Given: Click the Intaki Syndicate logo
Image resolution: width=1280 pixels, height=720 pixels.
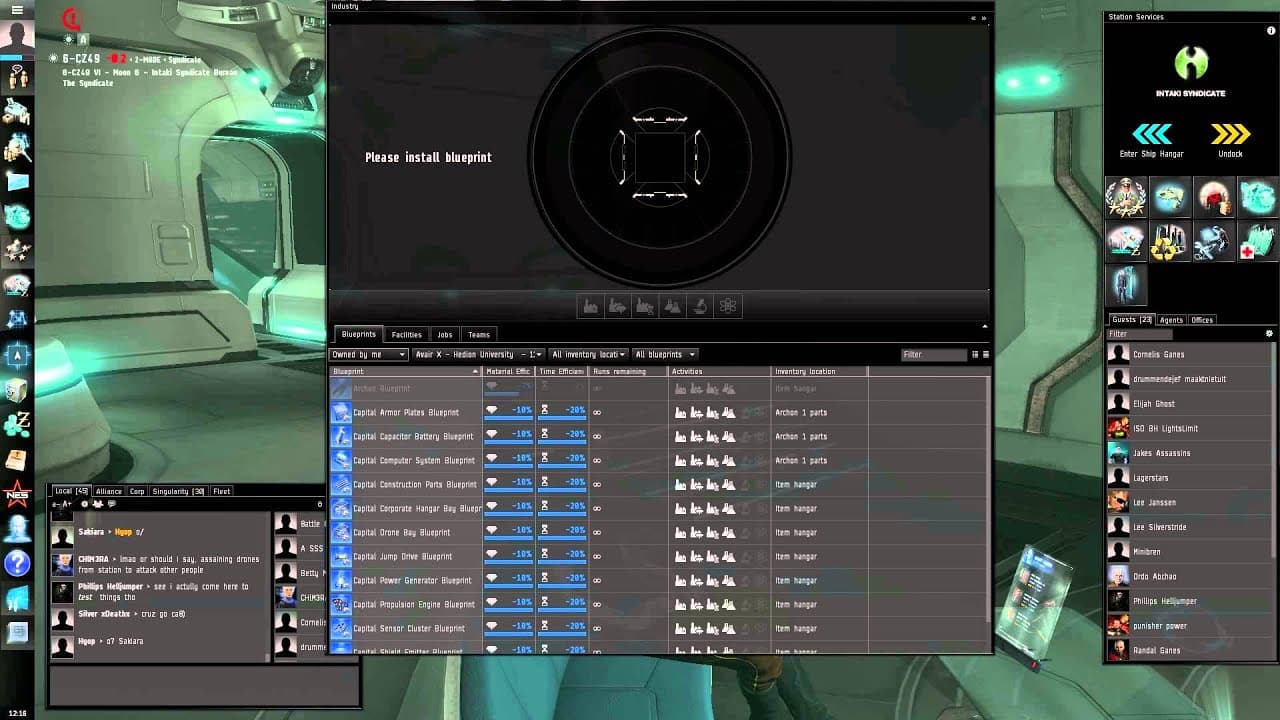Looking at the screenshot, I should click(x=1191, y=64).
